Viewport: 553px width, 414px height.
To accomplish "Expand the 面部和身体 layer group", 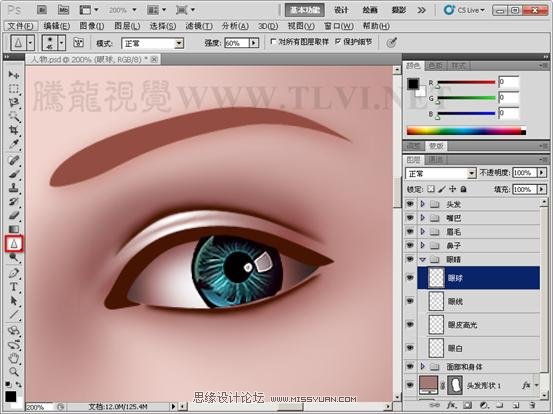I will tap(423, 367).
